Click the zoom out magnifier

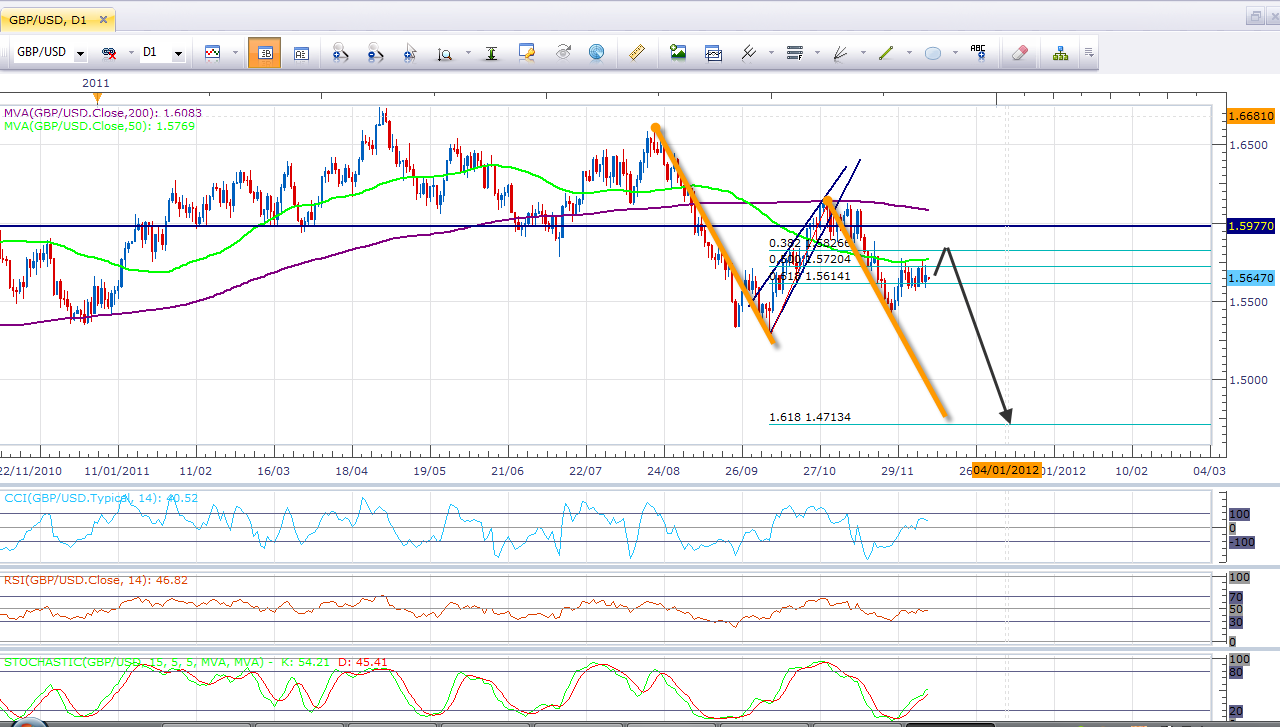(375, 53)
